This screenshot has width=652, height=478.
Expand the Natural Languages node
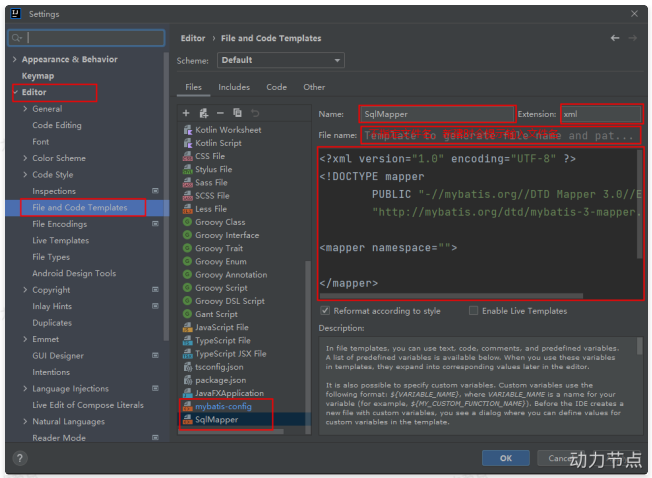(25, 421)
